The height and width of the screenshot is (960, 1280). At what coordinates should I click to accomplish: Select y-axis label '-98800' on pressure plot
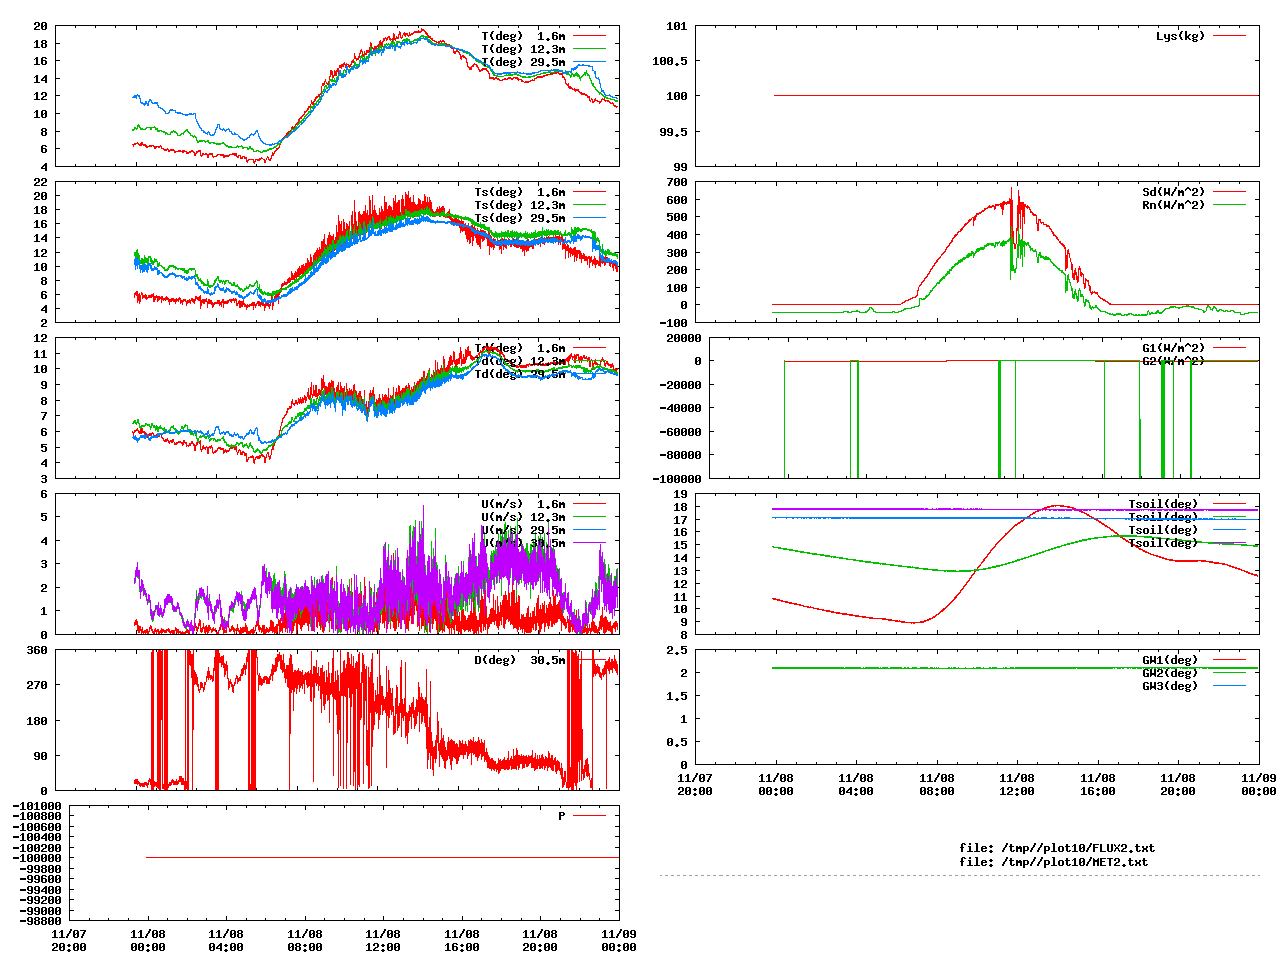point(40,921)
